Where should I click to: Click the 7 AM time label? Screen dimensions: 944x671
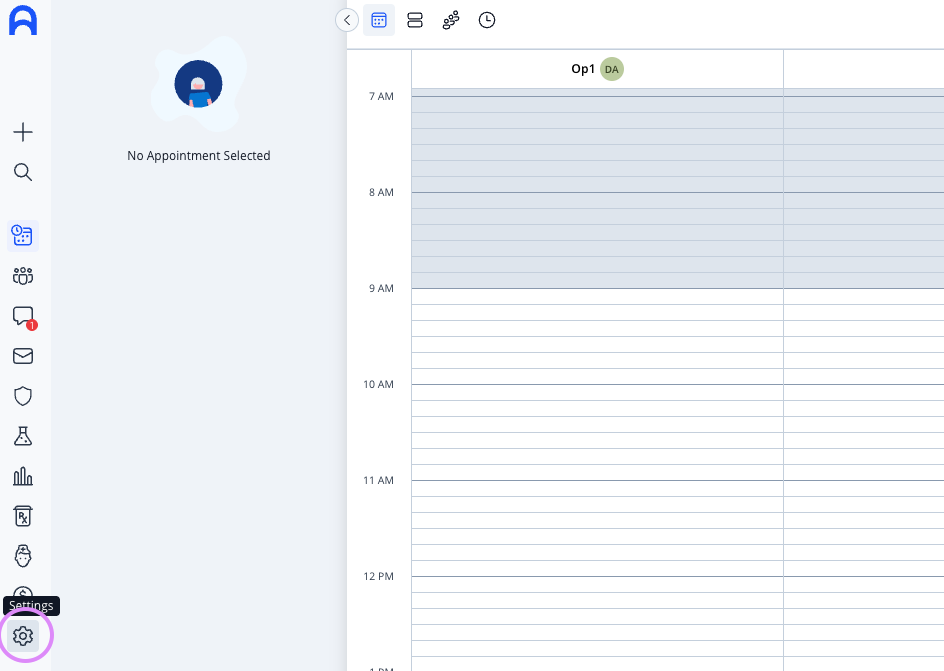point(381,96)
